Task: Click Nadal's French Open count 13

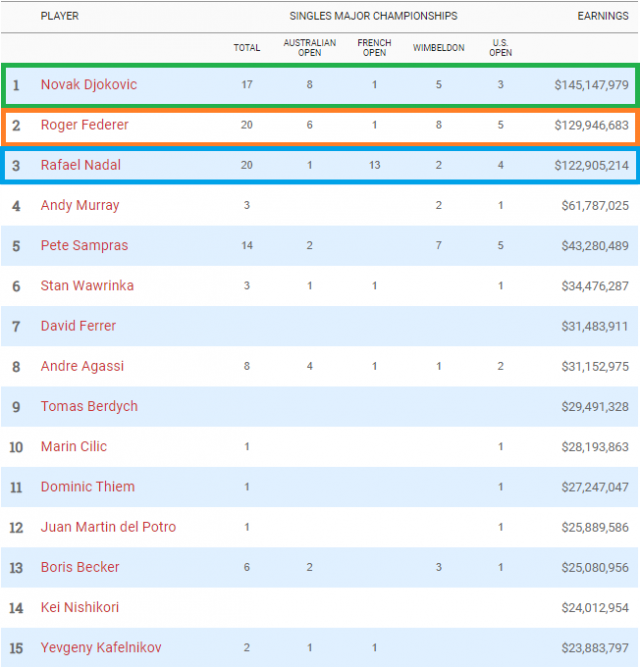Action: 374,165
